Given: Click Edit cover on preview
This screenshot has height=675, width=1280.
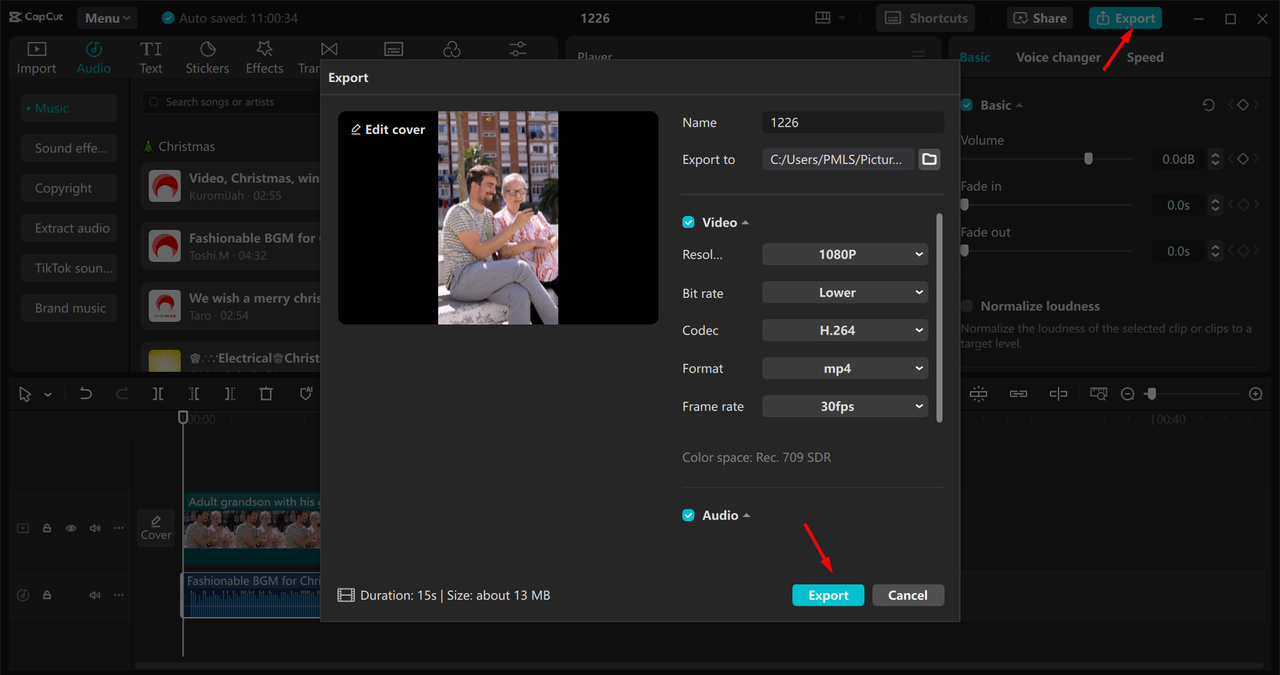Looking at the screenshot, I should tap(388, 129).
